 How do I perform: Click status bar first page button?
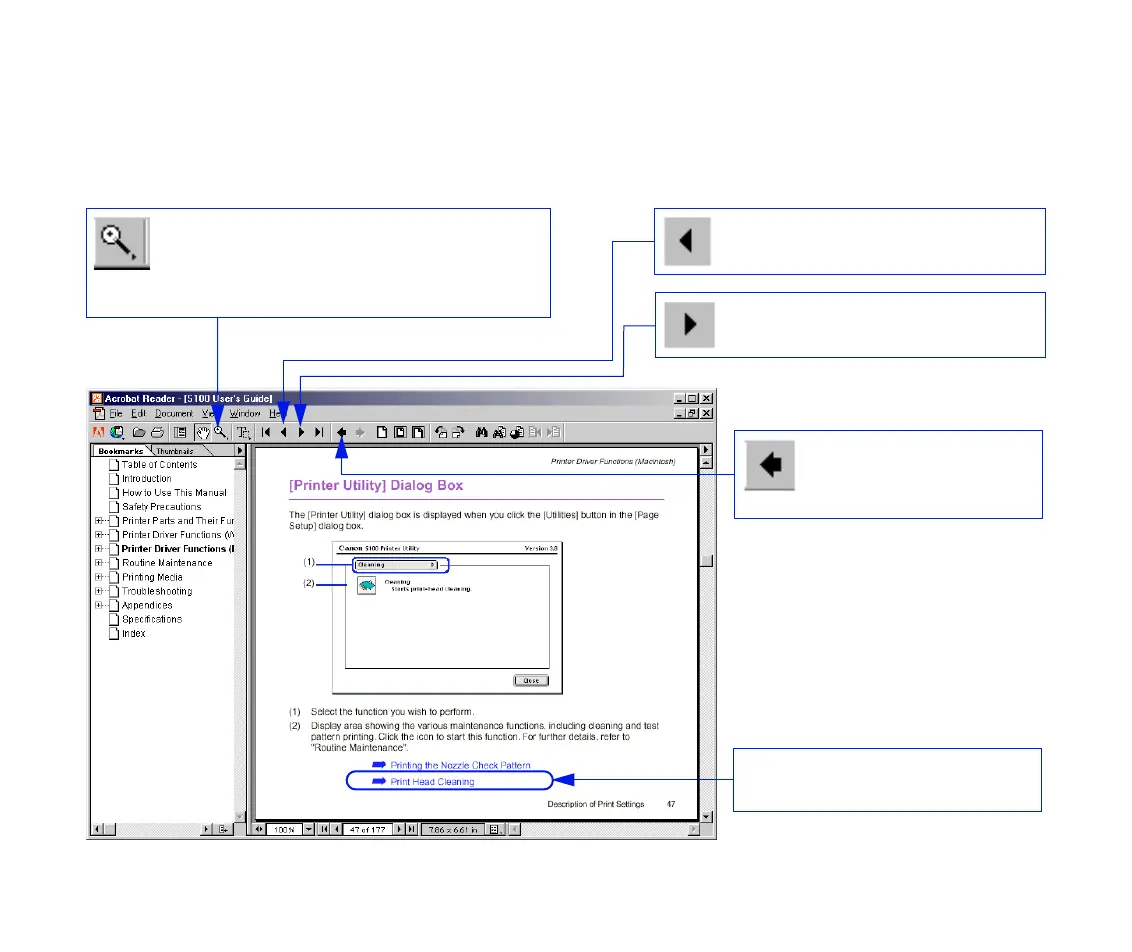(324, 829)
